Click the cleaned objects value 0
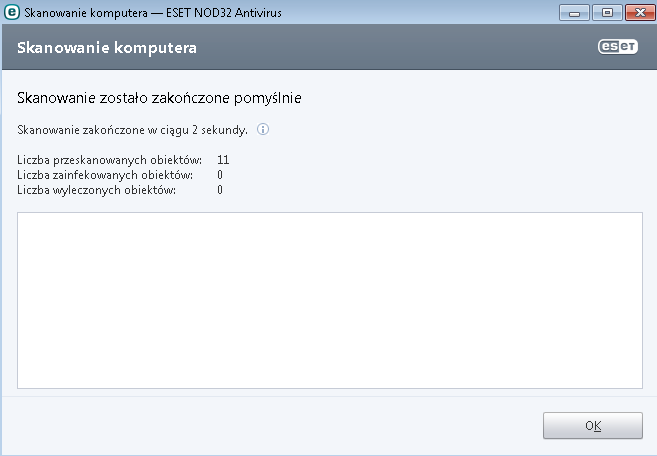Image resolution: width=657 pixels, height=456 pixels. pos(220,190)
